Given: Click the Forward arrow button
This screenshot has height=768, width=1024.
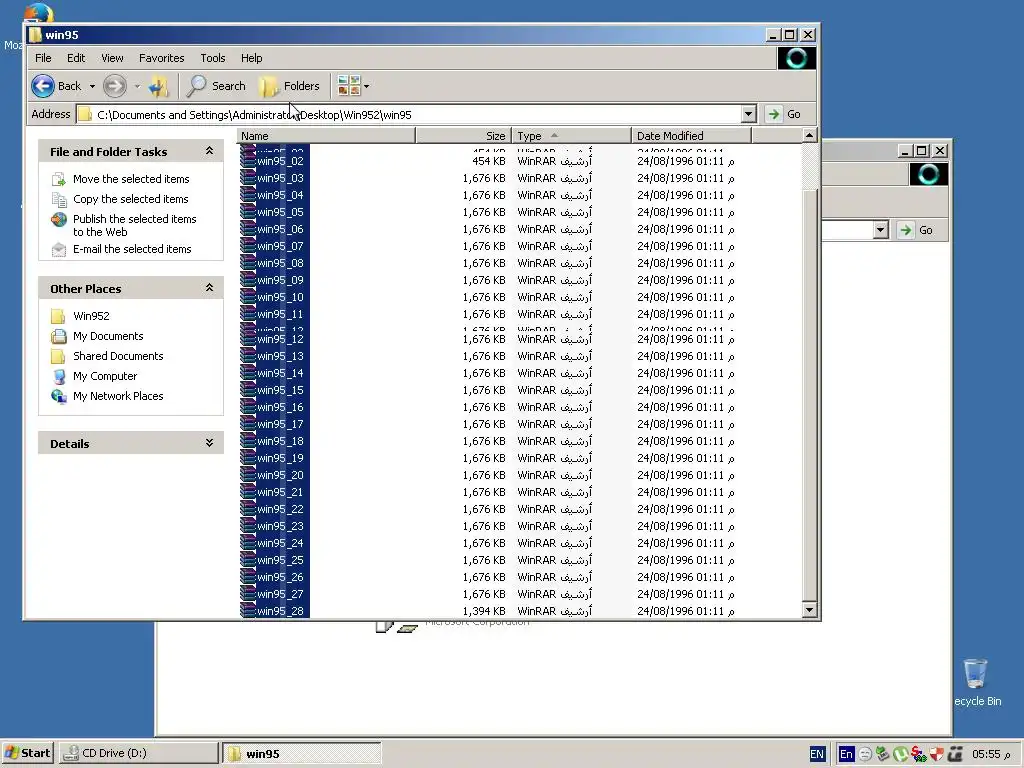Looking at the screenshot, I should pos(115,86).
